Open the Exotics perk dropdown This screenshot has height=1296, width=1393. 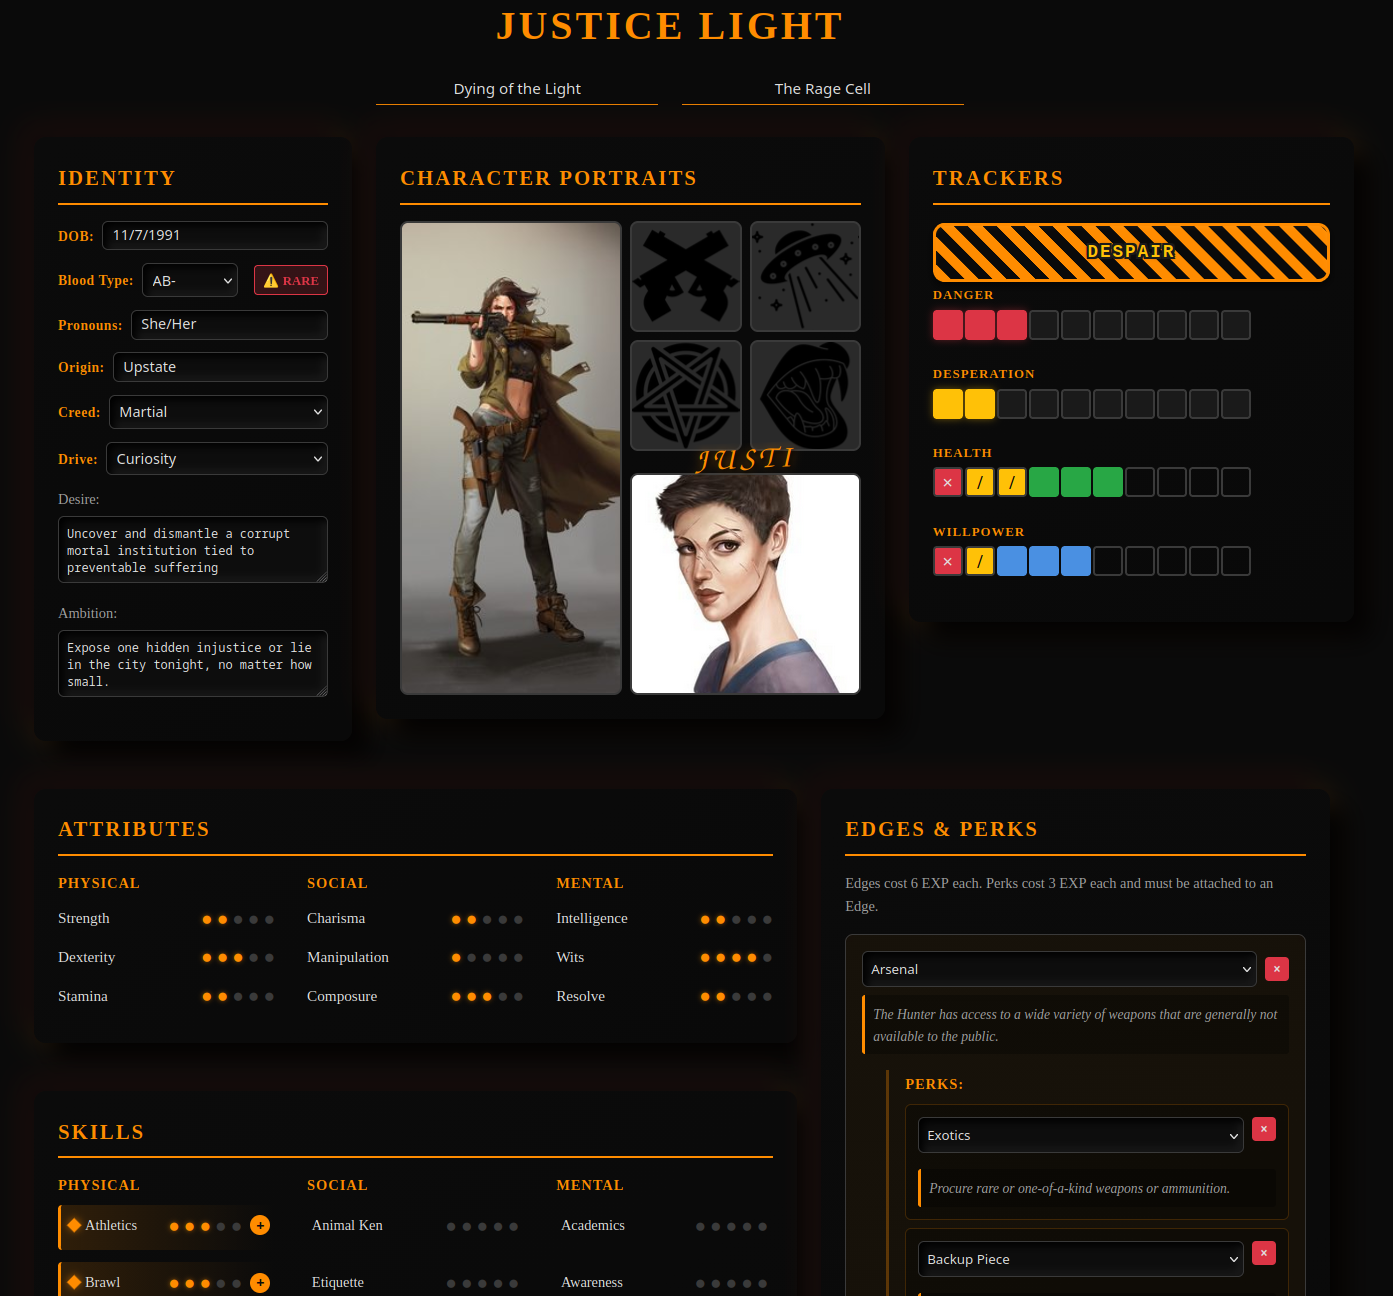coord(1080,1135)
